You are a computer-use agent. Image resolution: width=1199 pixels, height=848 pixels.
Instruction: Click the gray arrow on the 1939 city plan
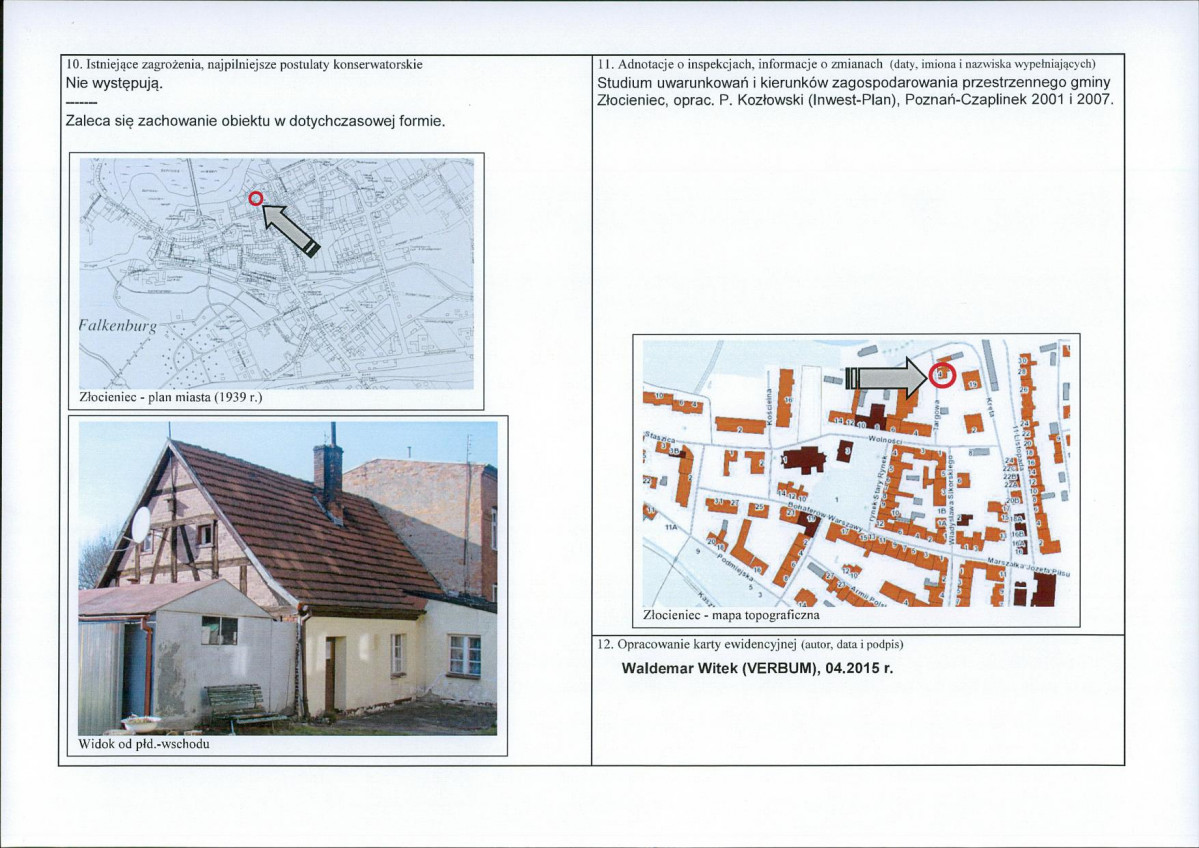tap(291, 229)
